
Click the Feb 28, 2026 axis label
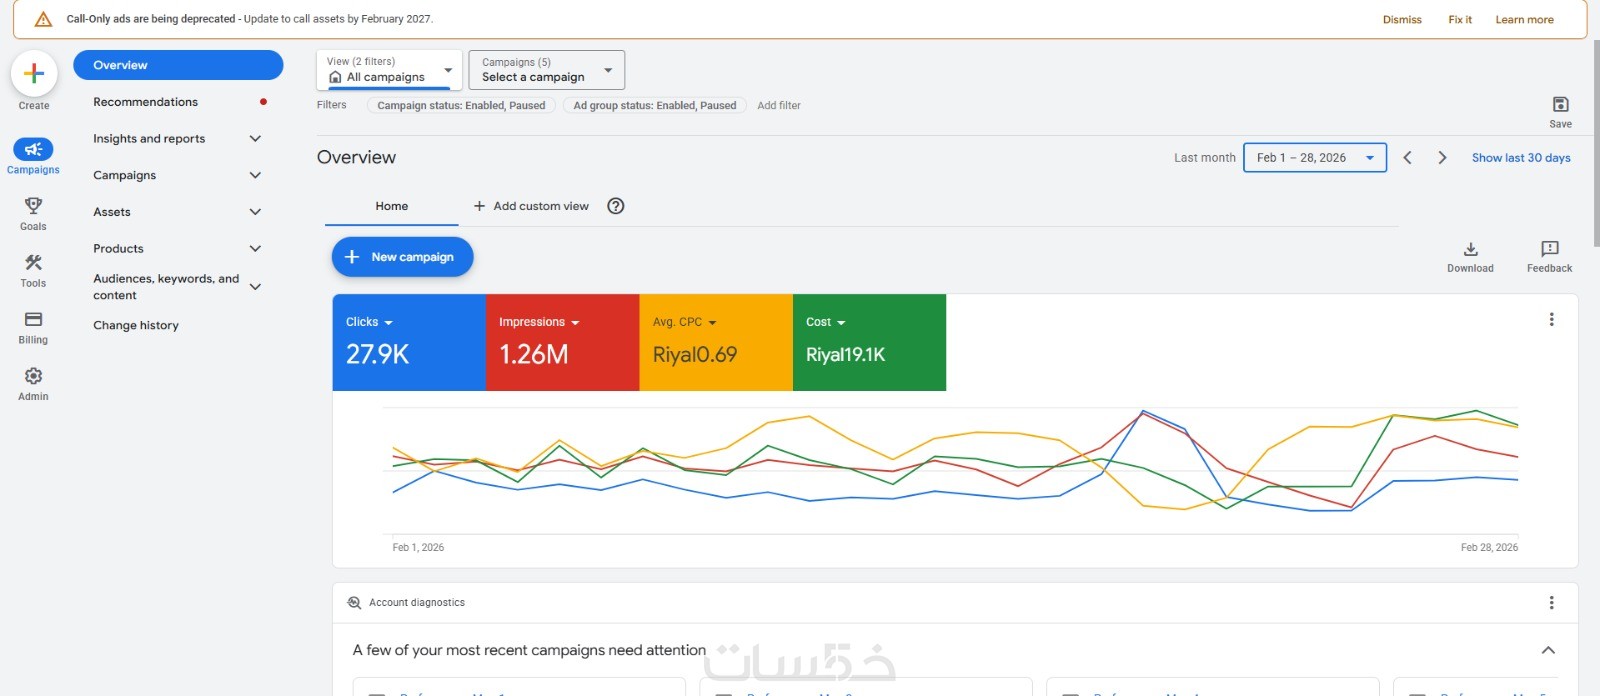(1489, 548)
